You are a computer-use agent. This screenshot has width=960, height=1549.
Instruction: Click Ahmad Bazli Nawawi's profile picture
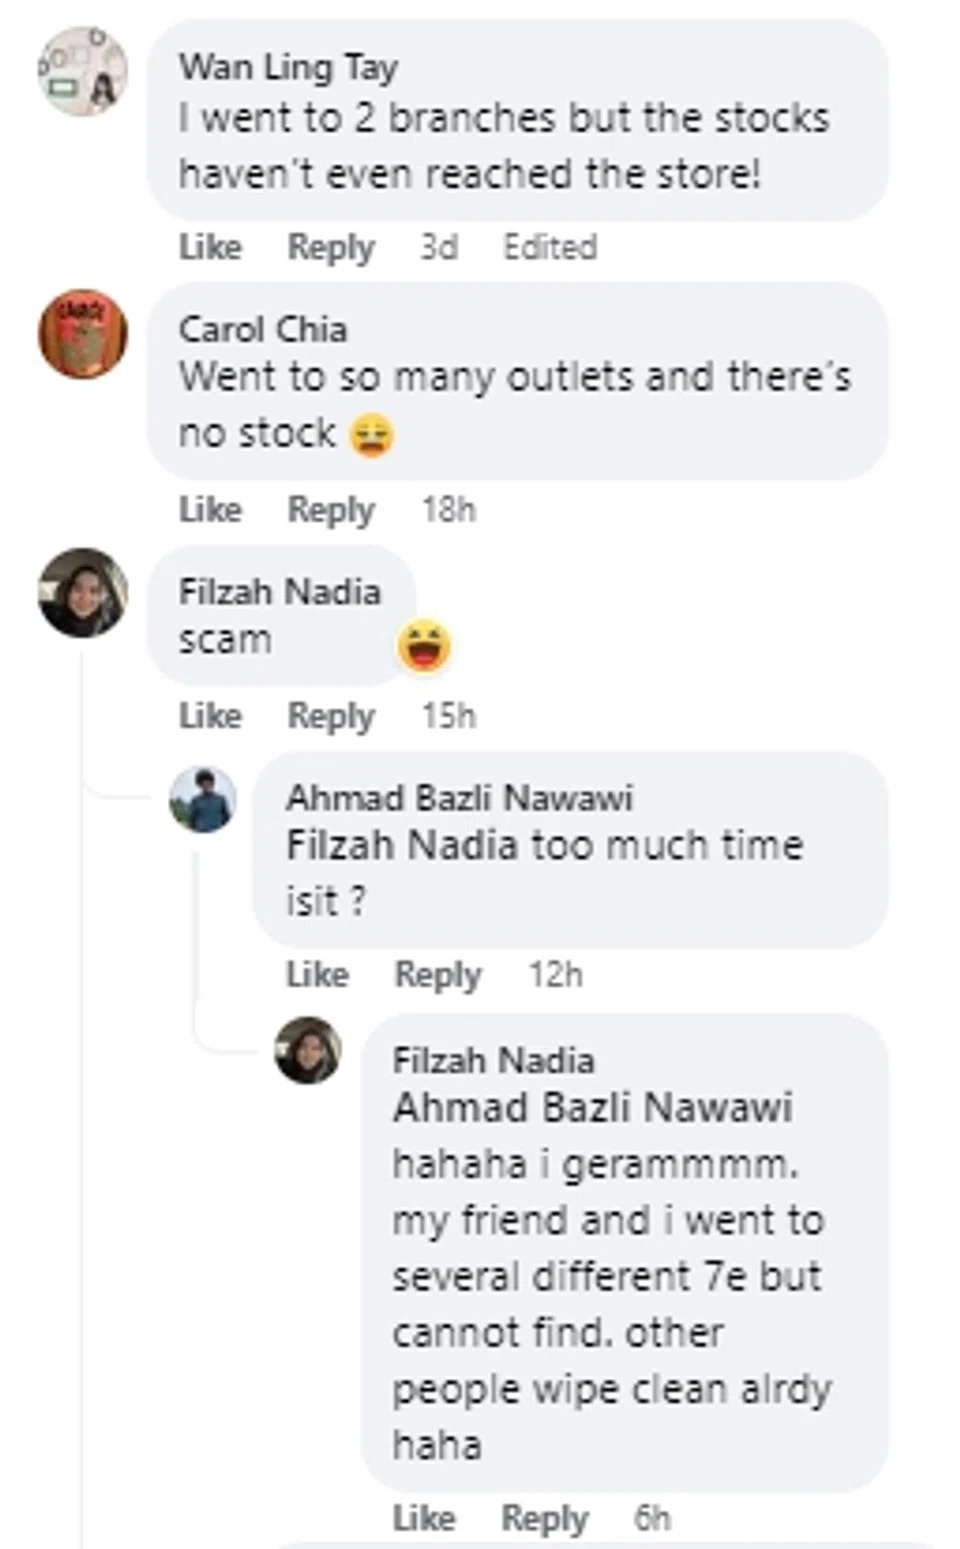(x=203, y=800)
